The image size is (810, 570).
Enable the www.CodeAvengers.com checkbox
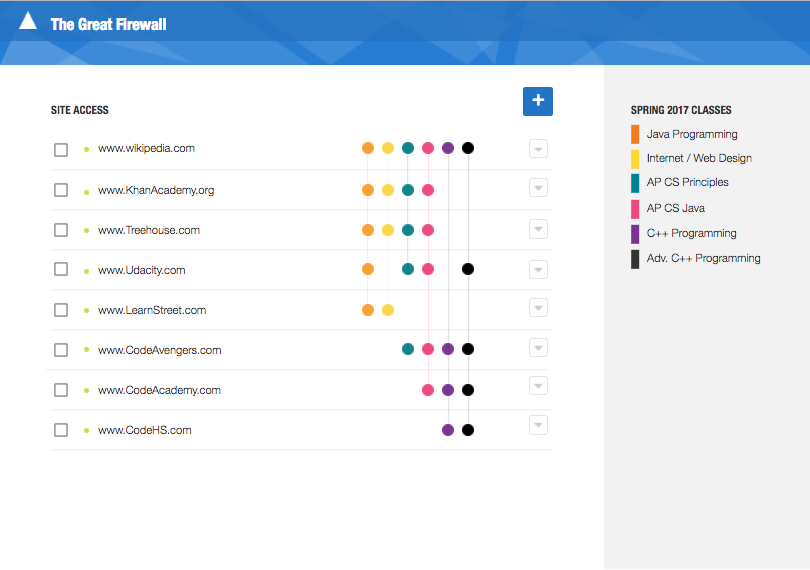point(61,350)
